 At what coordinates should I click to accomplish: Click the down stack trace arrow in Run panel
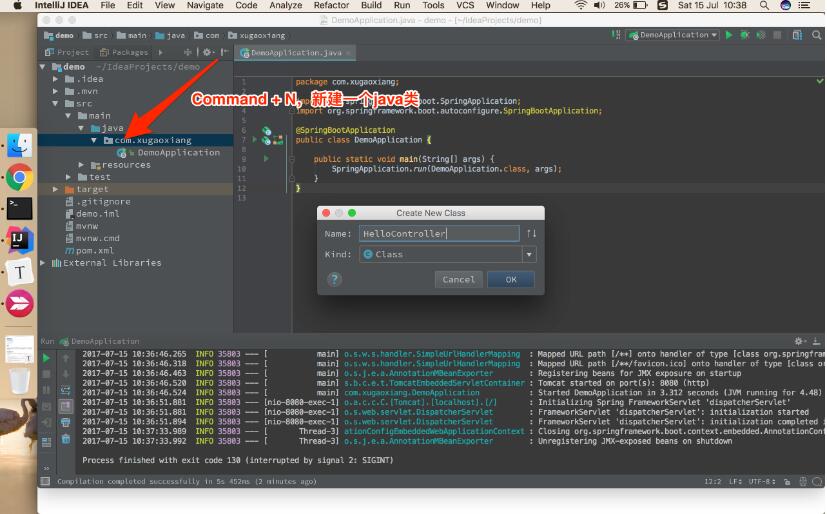(x=65, y=373)
